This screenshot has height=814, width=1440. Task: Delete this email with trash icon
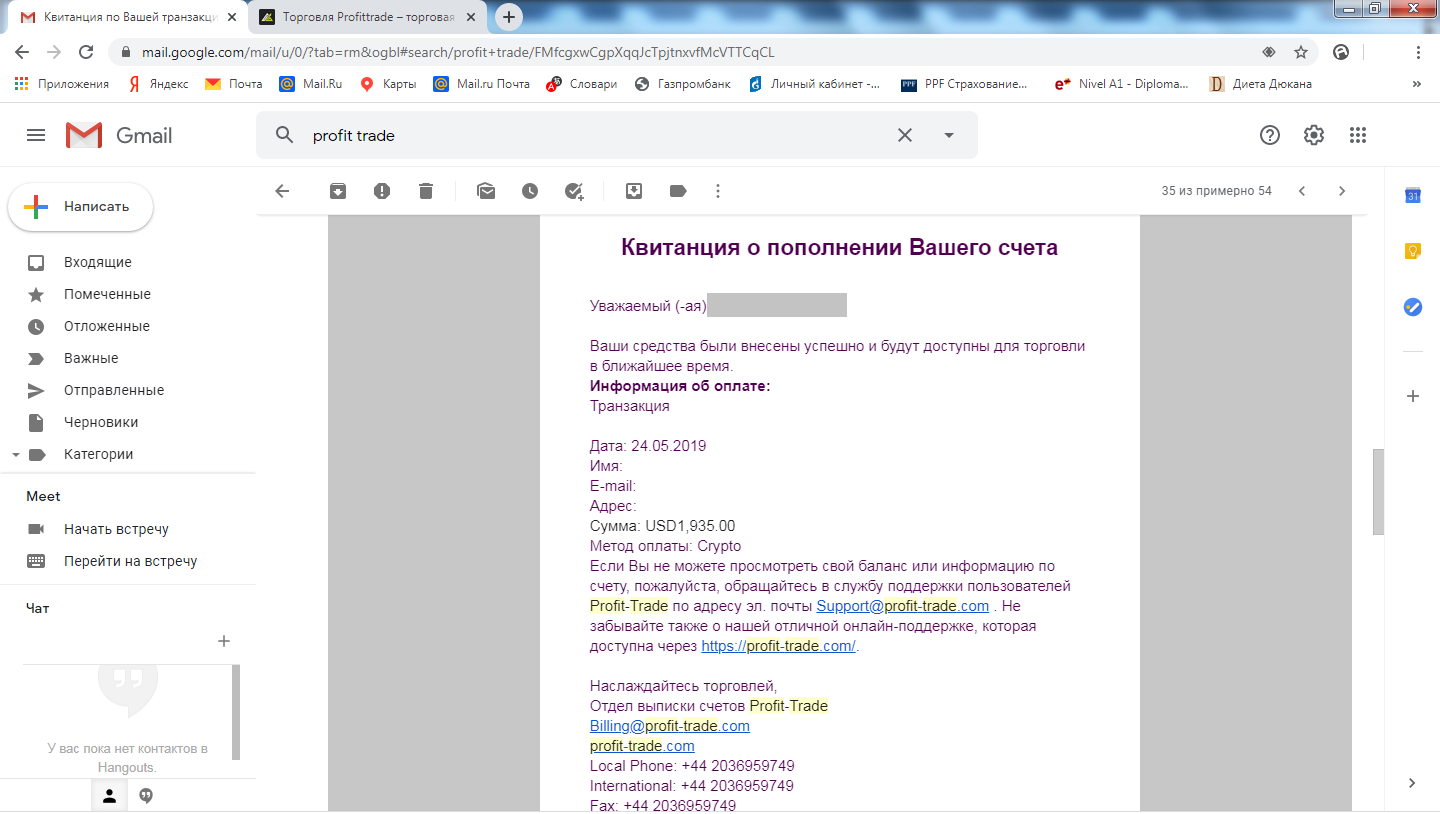tap(426, 191)
